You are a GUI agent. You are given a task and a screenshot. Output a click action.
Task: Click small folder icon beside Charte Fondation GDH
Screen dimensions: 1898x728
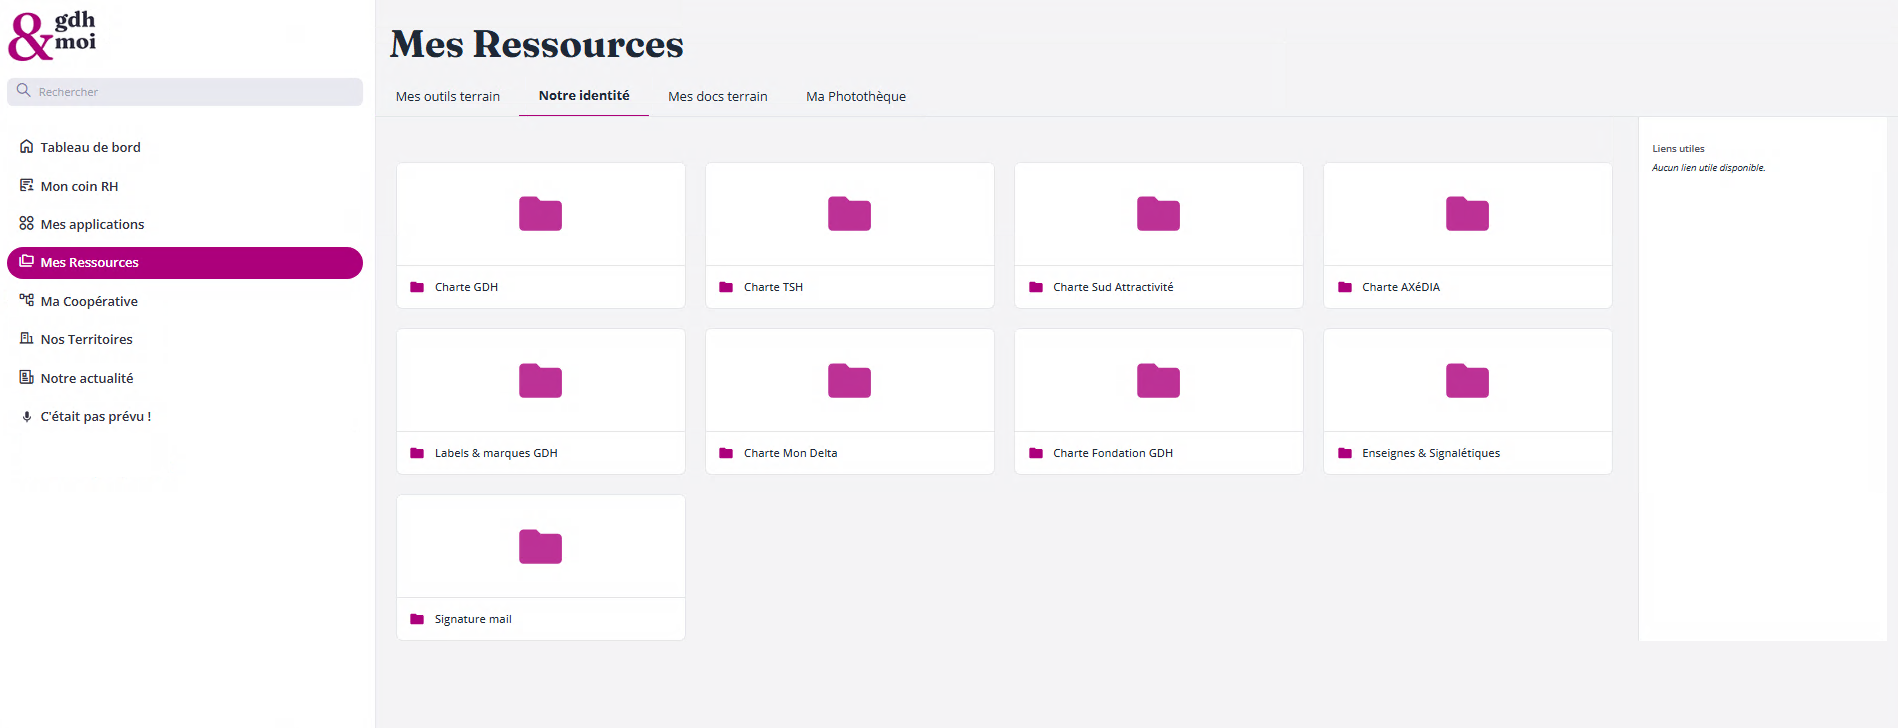click(1036, 453)
